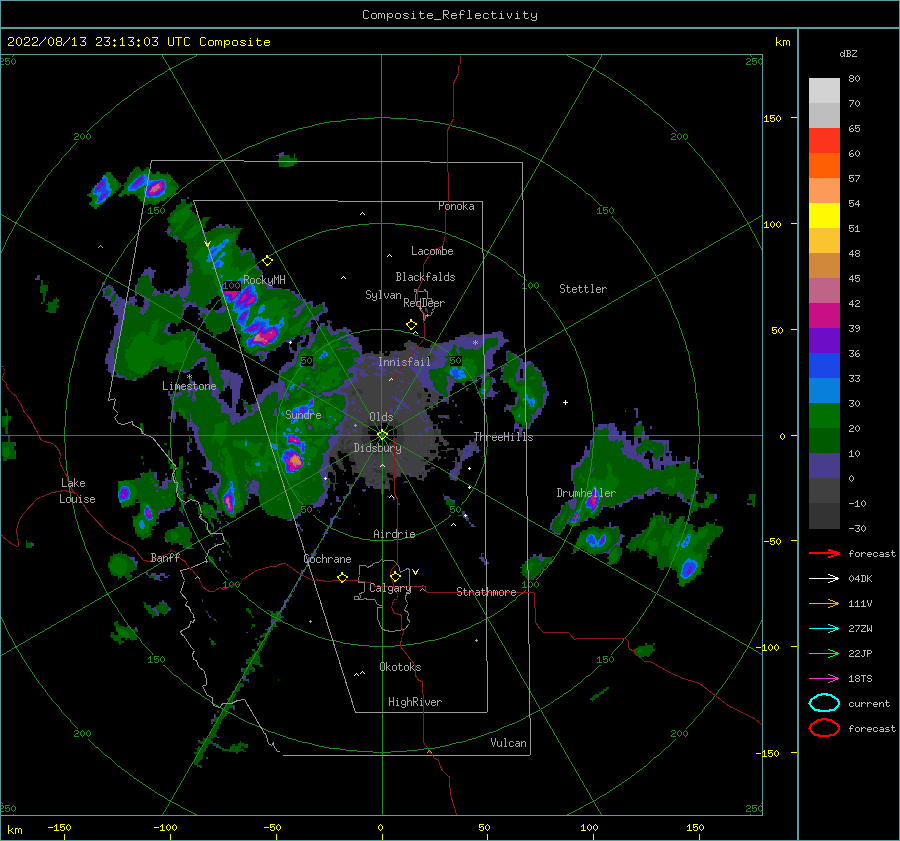Click the Limestone location label

tap(189, 386)
